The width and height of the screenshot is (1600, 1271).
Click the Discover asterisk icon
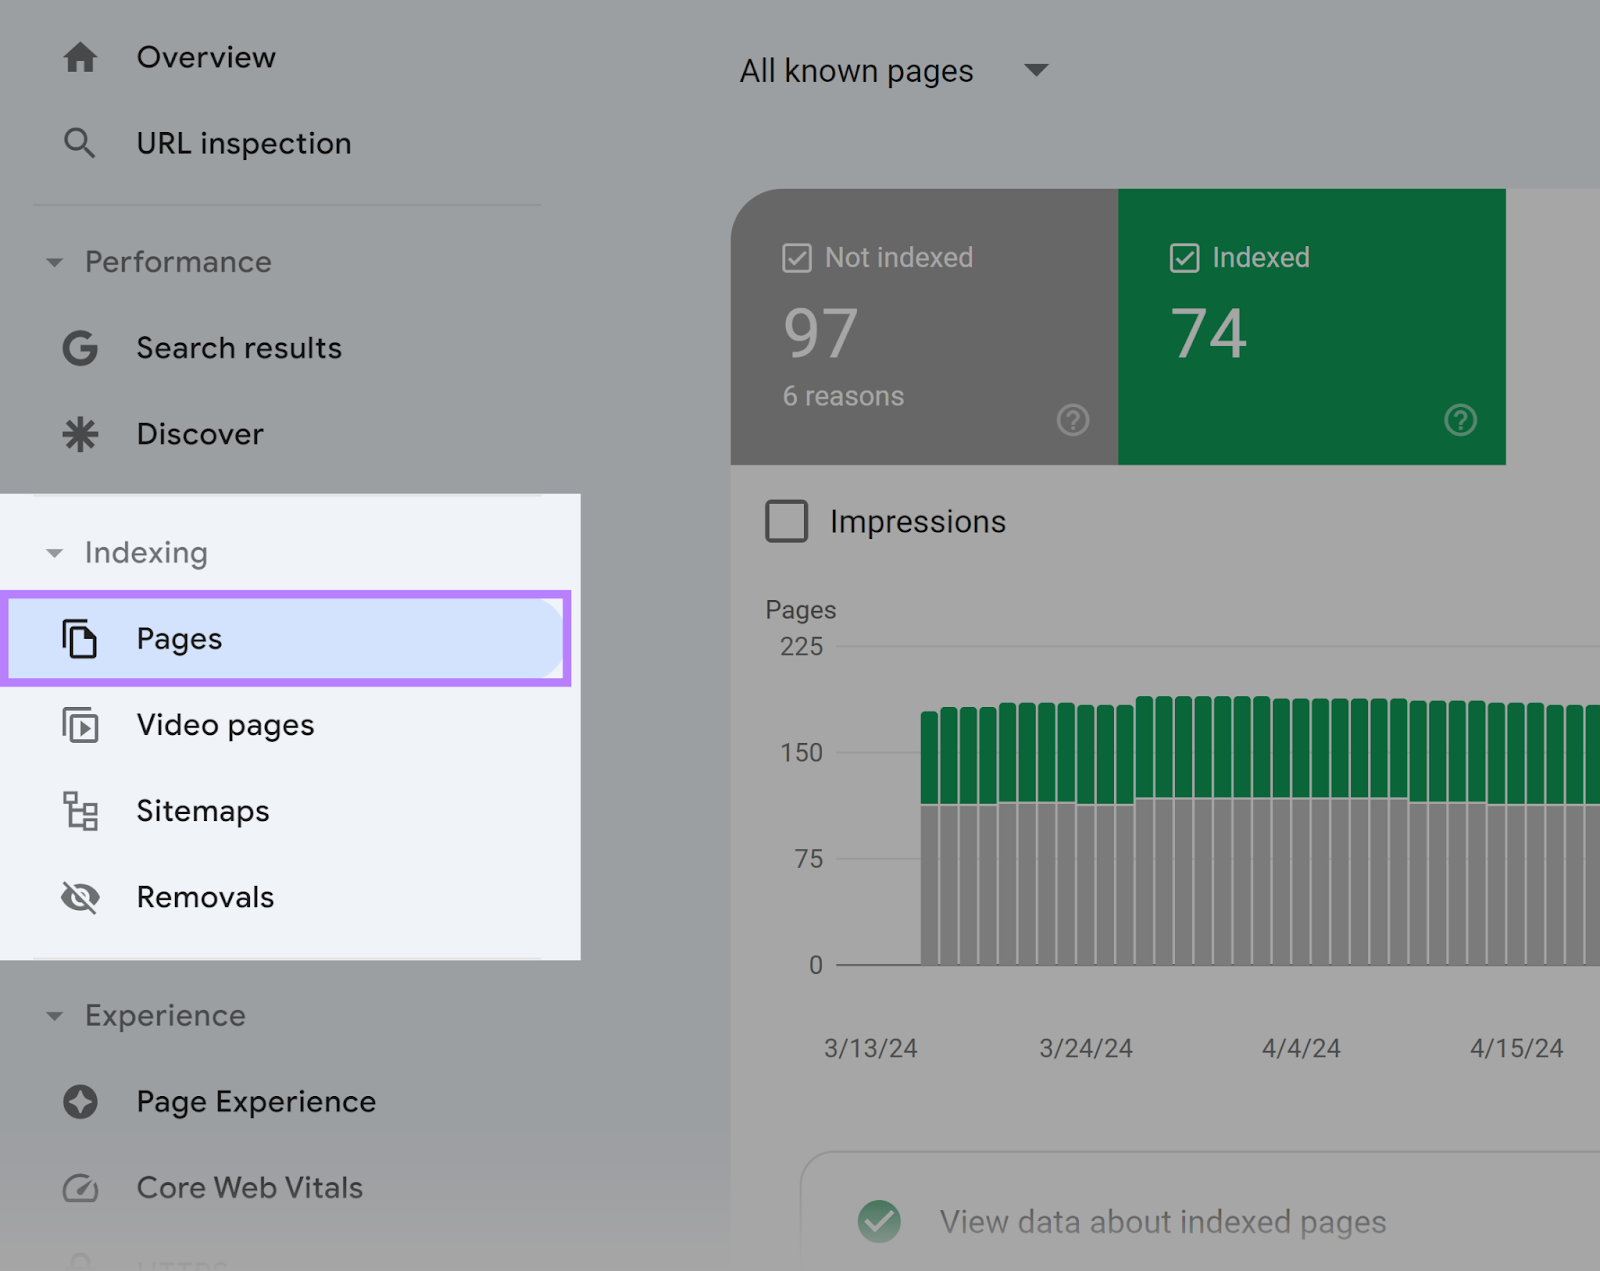tap(80, 434)
